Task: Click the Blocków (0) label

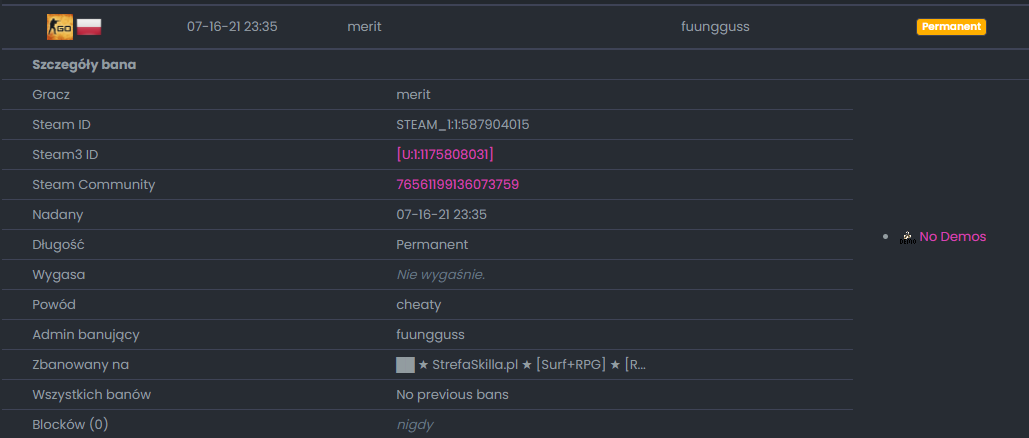Action: pyautogui.click(x=70, y=425)
